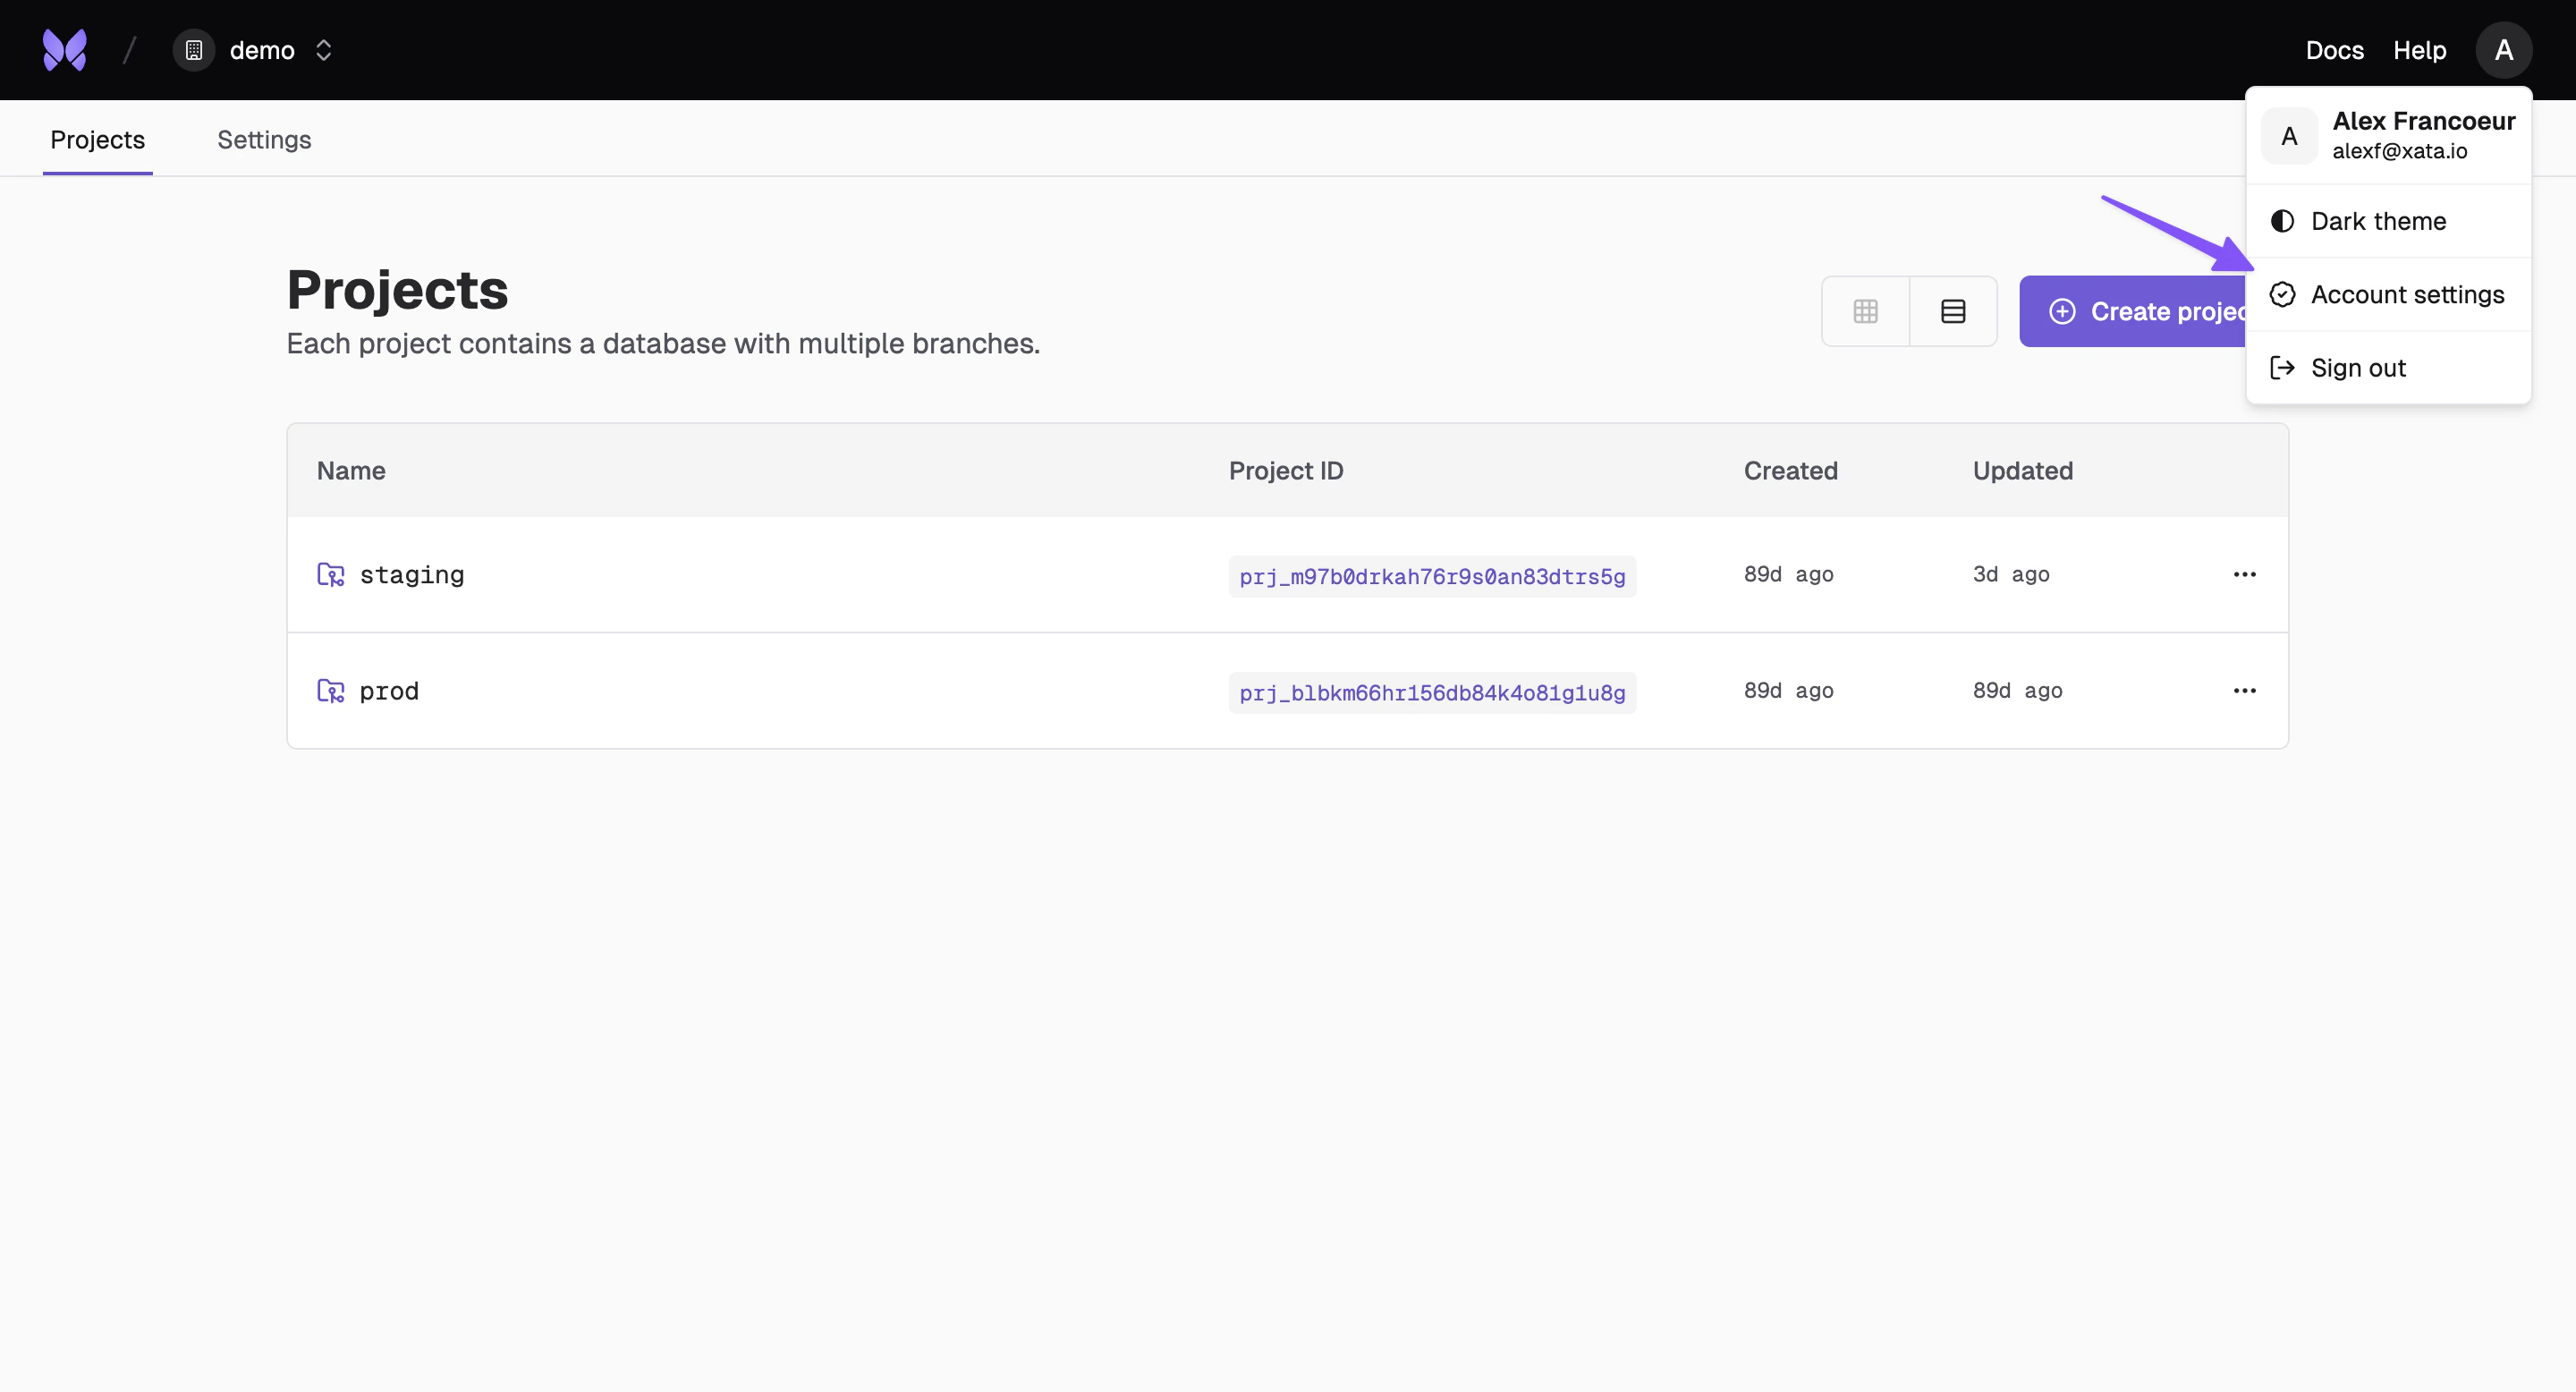Switch to the Settings tab
The image size is (2576, 1392).
coord(264,139)
